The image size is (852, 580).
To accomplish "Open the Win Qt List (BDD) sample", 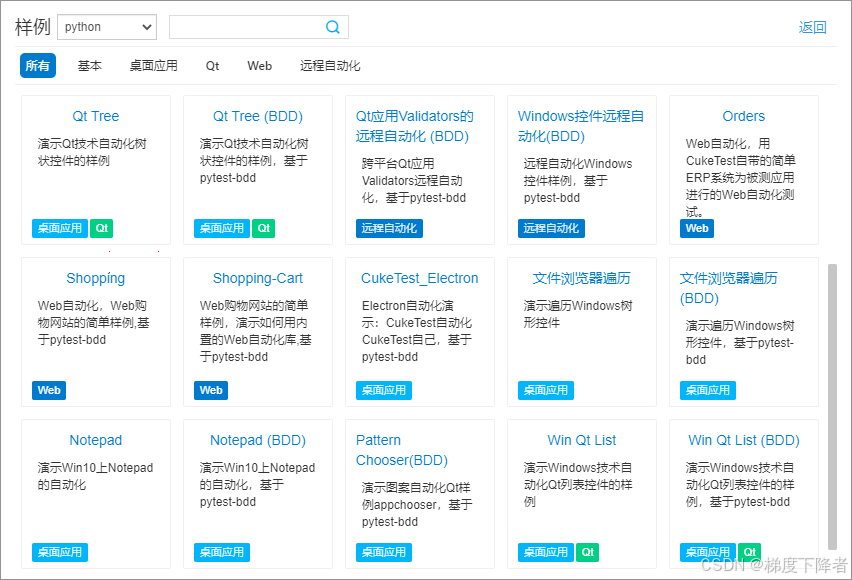I will 743,440.
